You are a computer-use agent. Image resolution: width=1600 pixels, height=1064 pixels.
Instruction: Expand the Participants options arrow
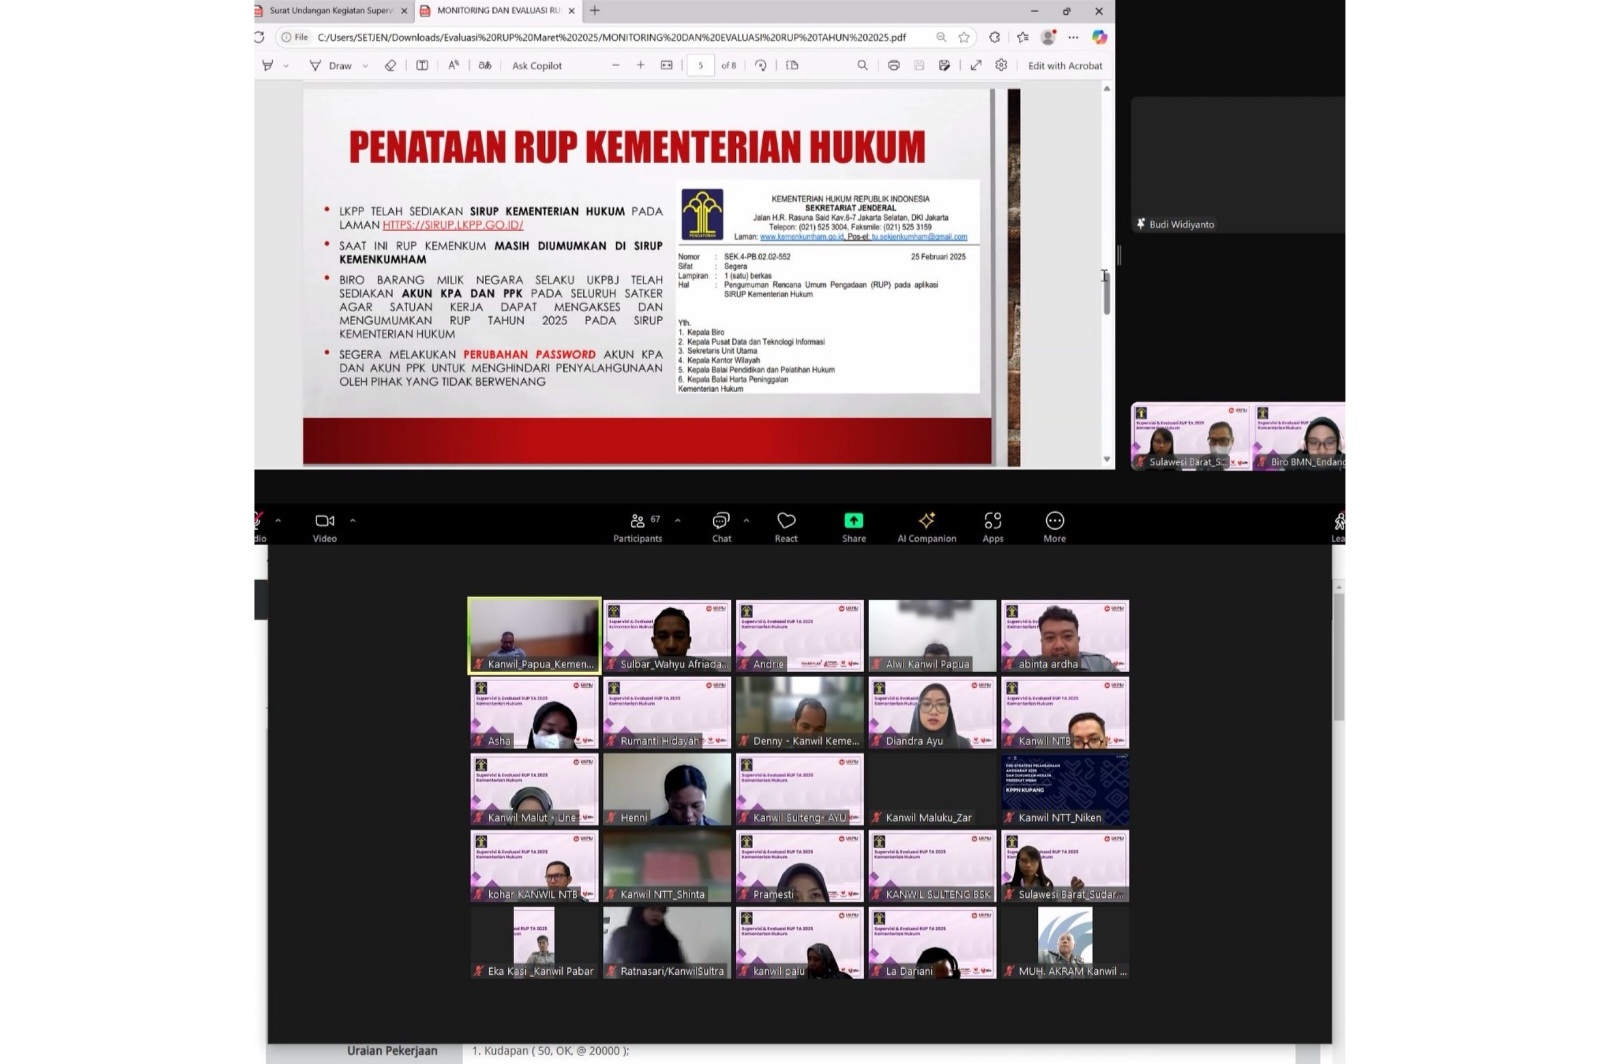[678, 520]
